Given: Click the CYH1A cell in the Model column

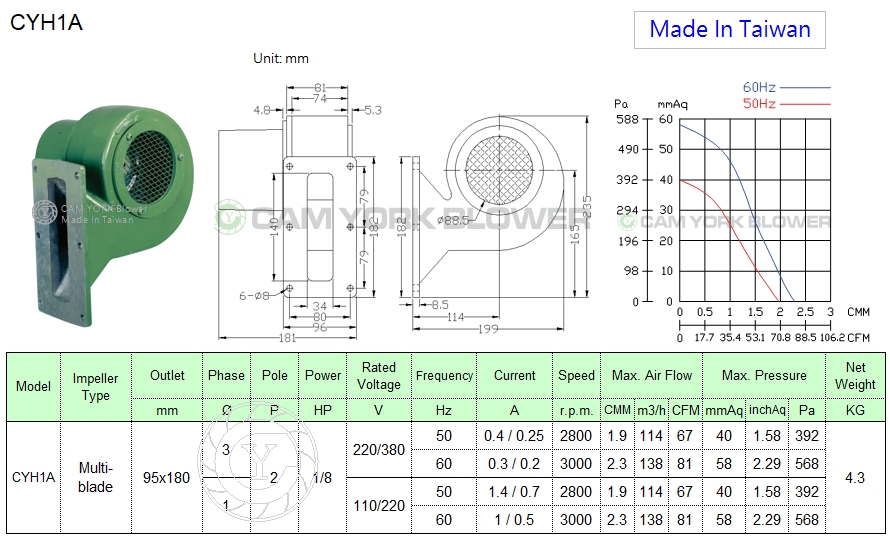Looking at the screenshot, I should 33,477.
